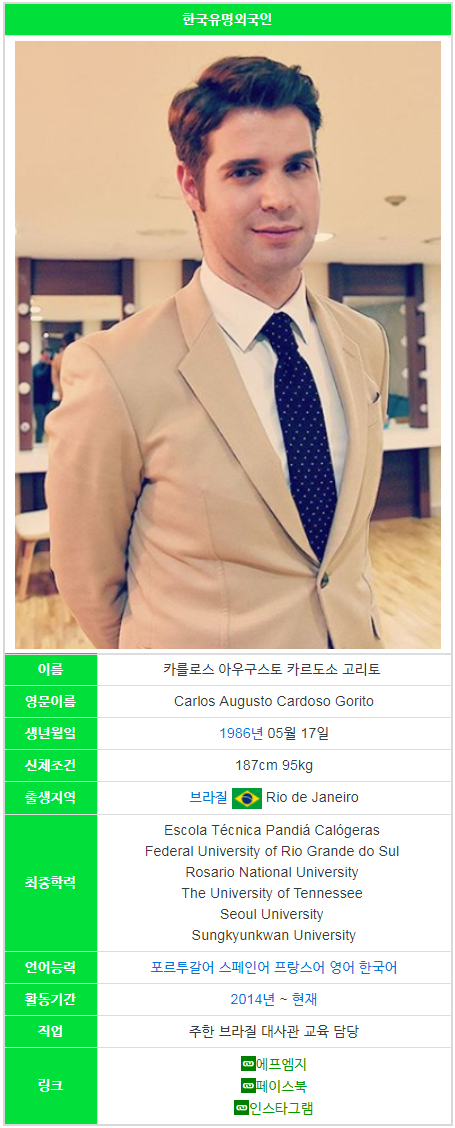
Task: Click the profile photo of the man
Action: (x=228, y=345)
